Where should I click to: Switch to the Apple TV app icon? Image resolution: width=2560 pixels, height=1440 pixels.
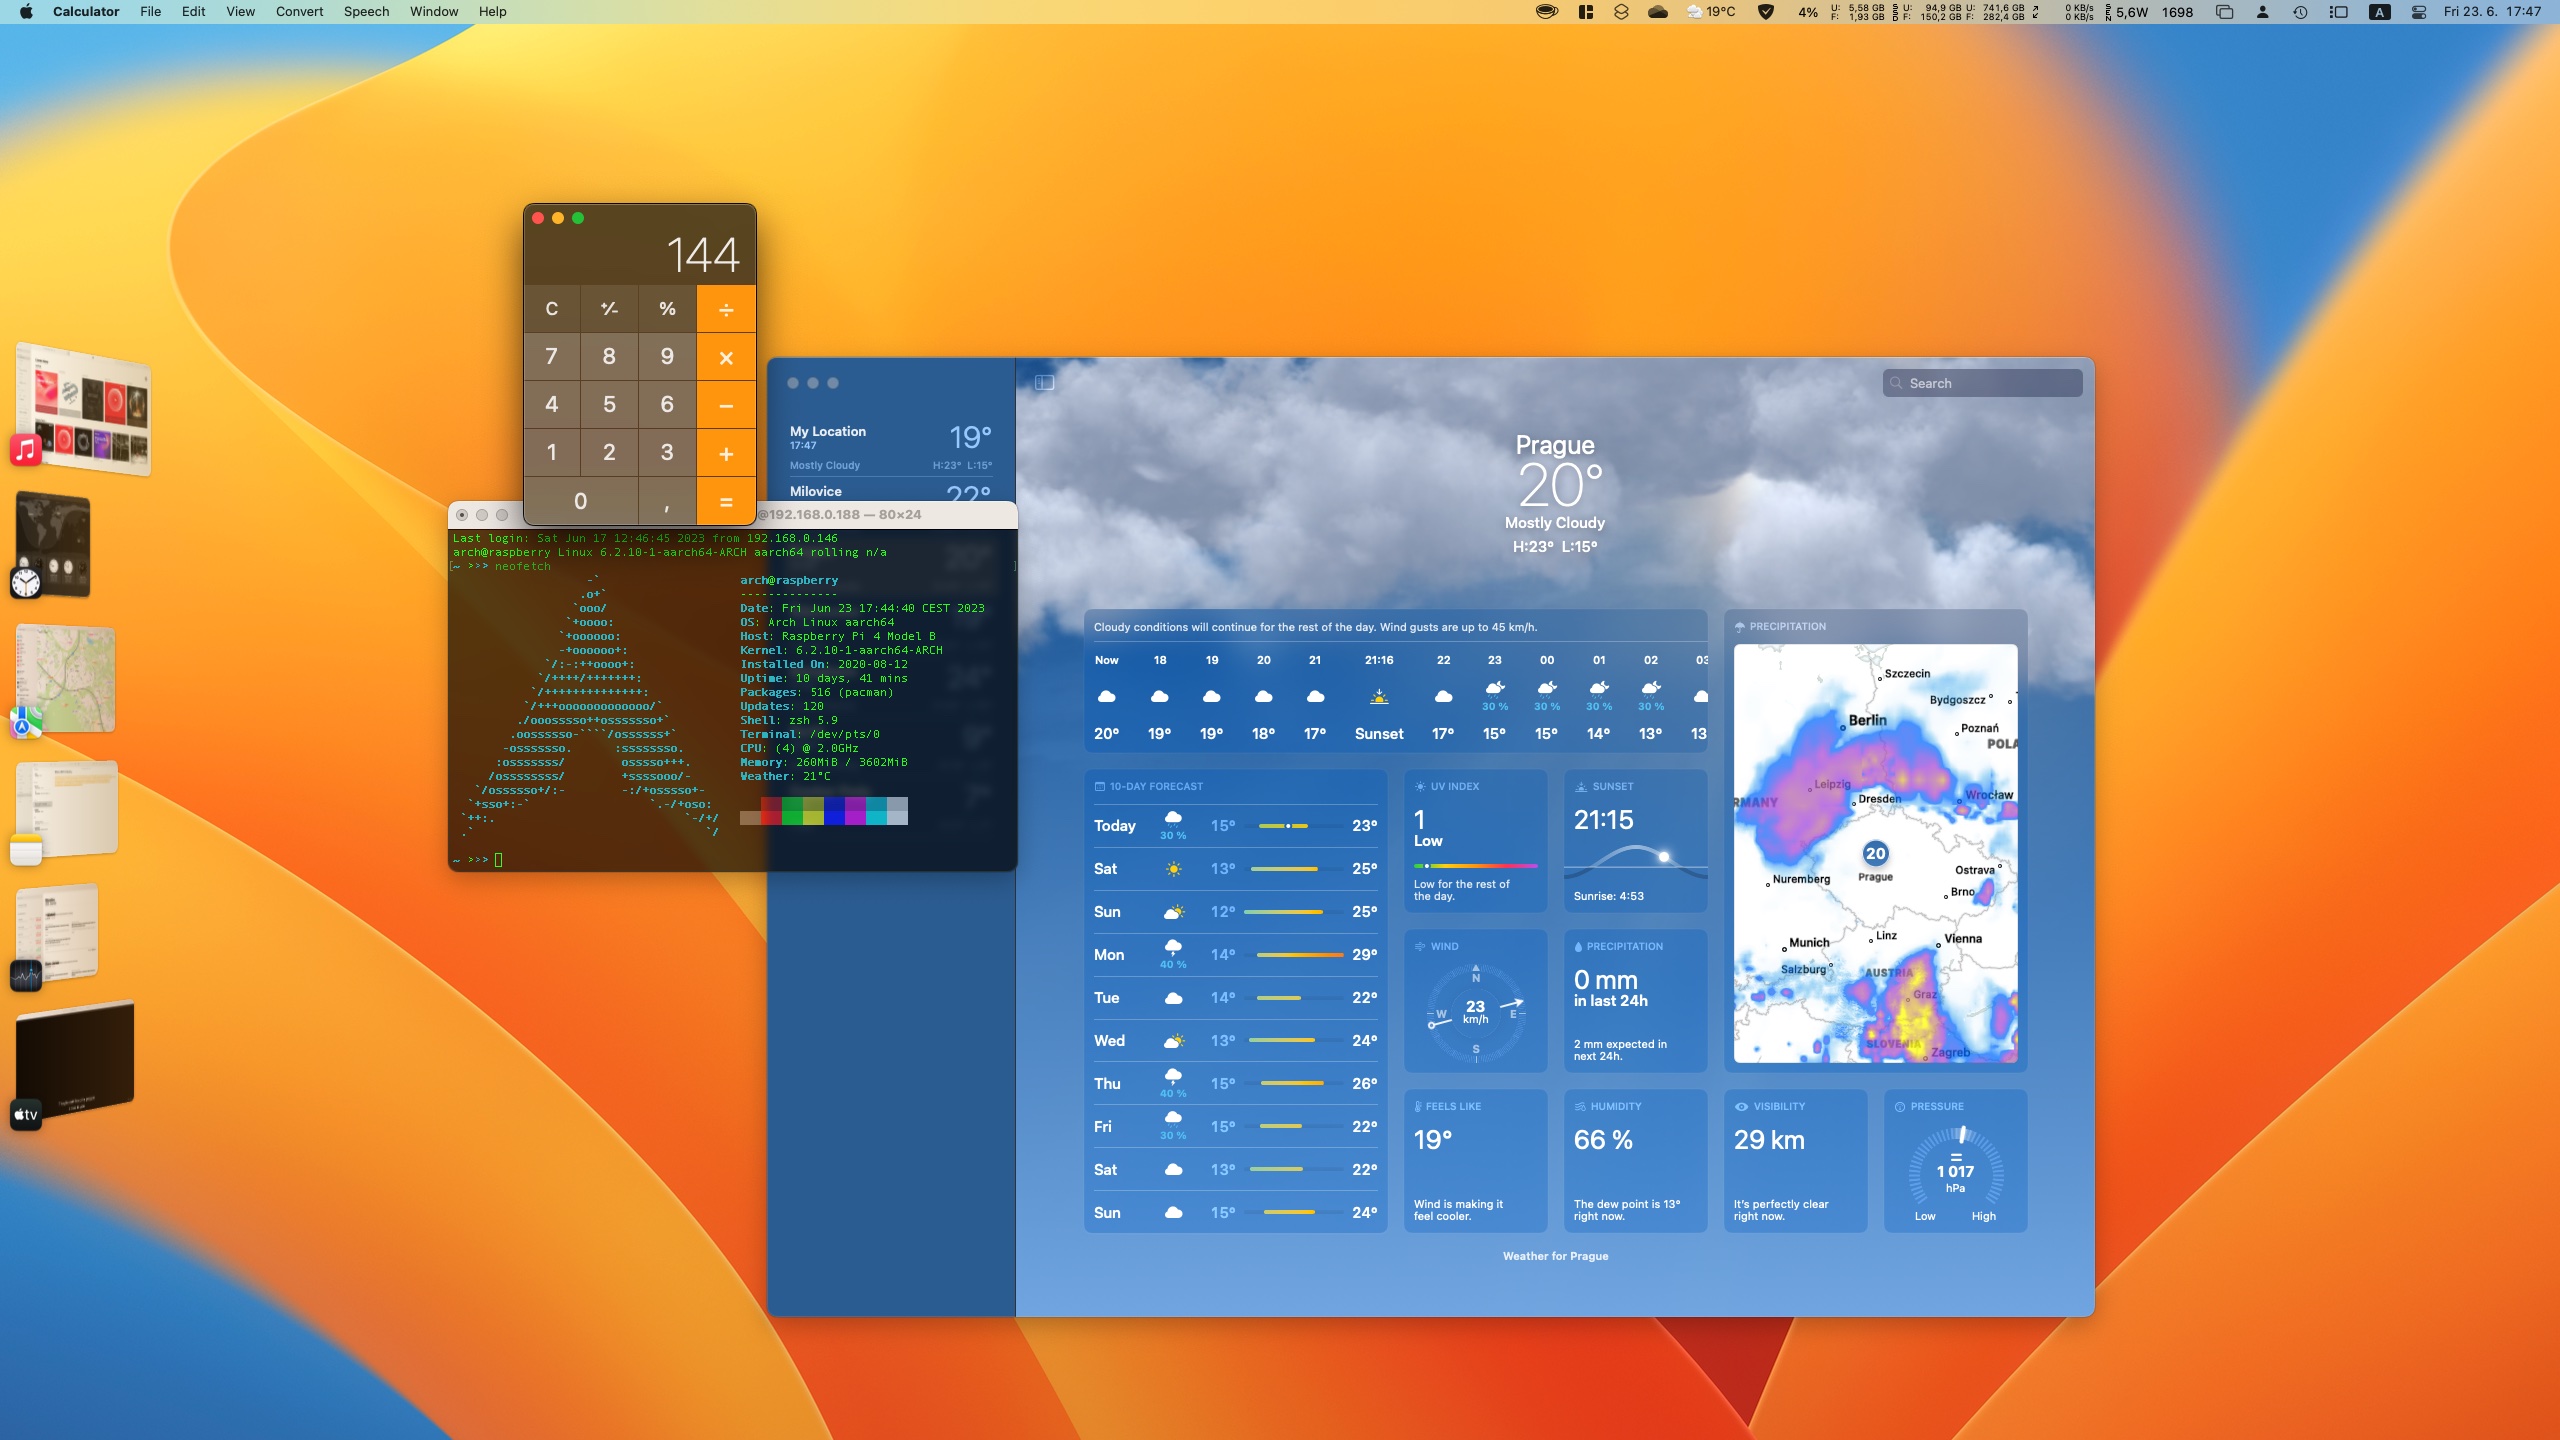pos(26,1115)
